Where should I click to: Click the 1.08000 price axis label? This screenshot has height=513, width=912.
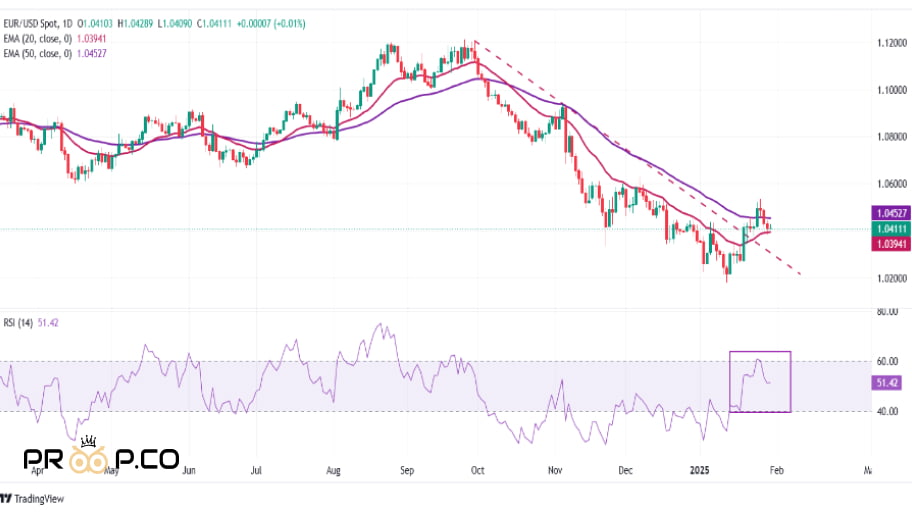pos(892,137)
